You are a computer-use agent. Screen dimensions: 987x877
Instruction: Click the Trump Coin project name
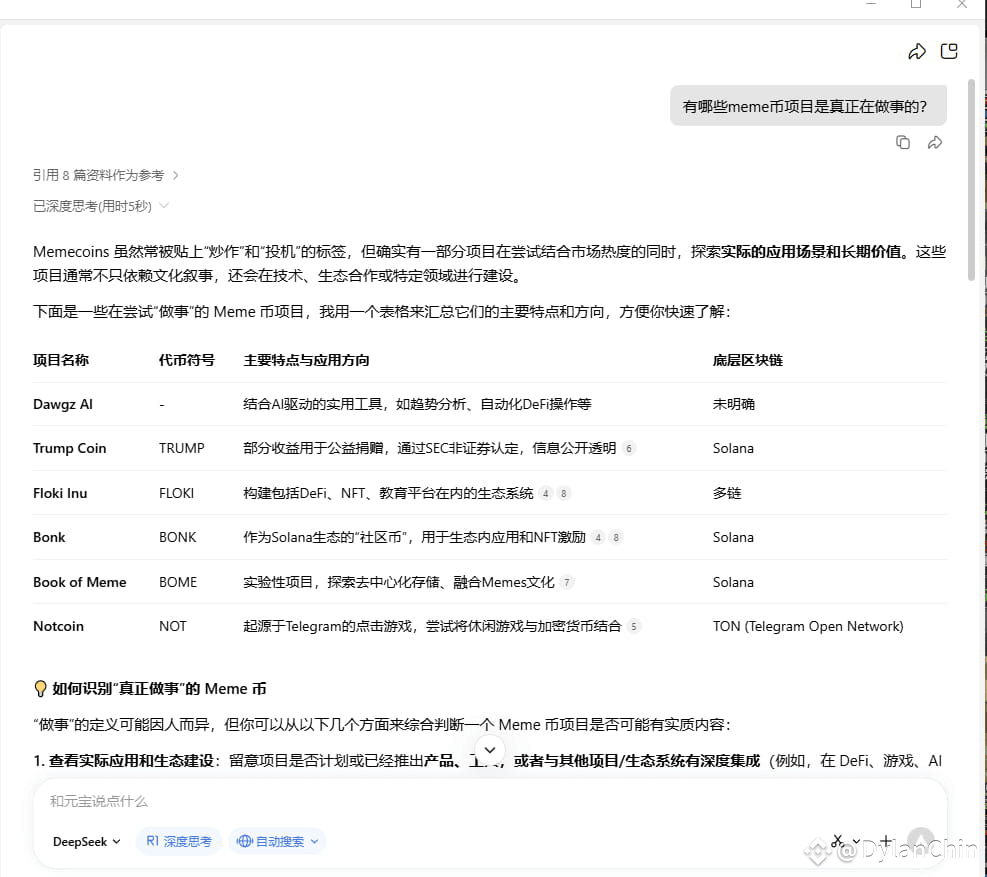[x=69, y=448]
